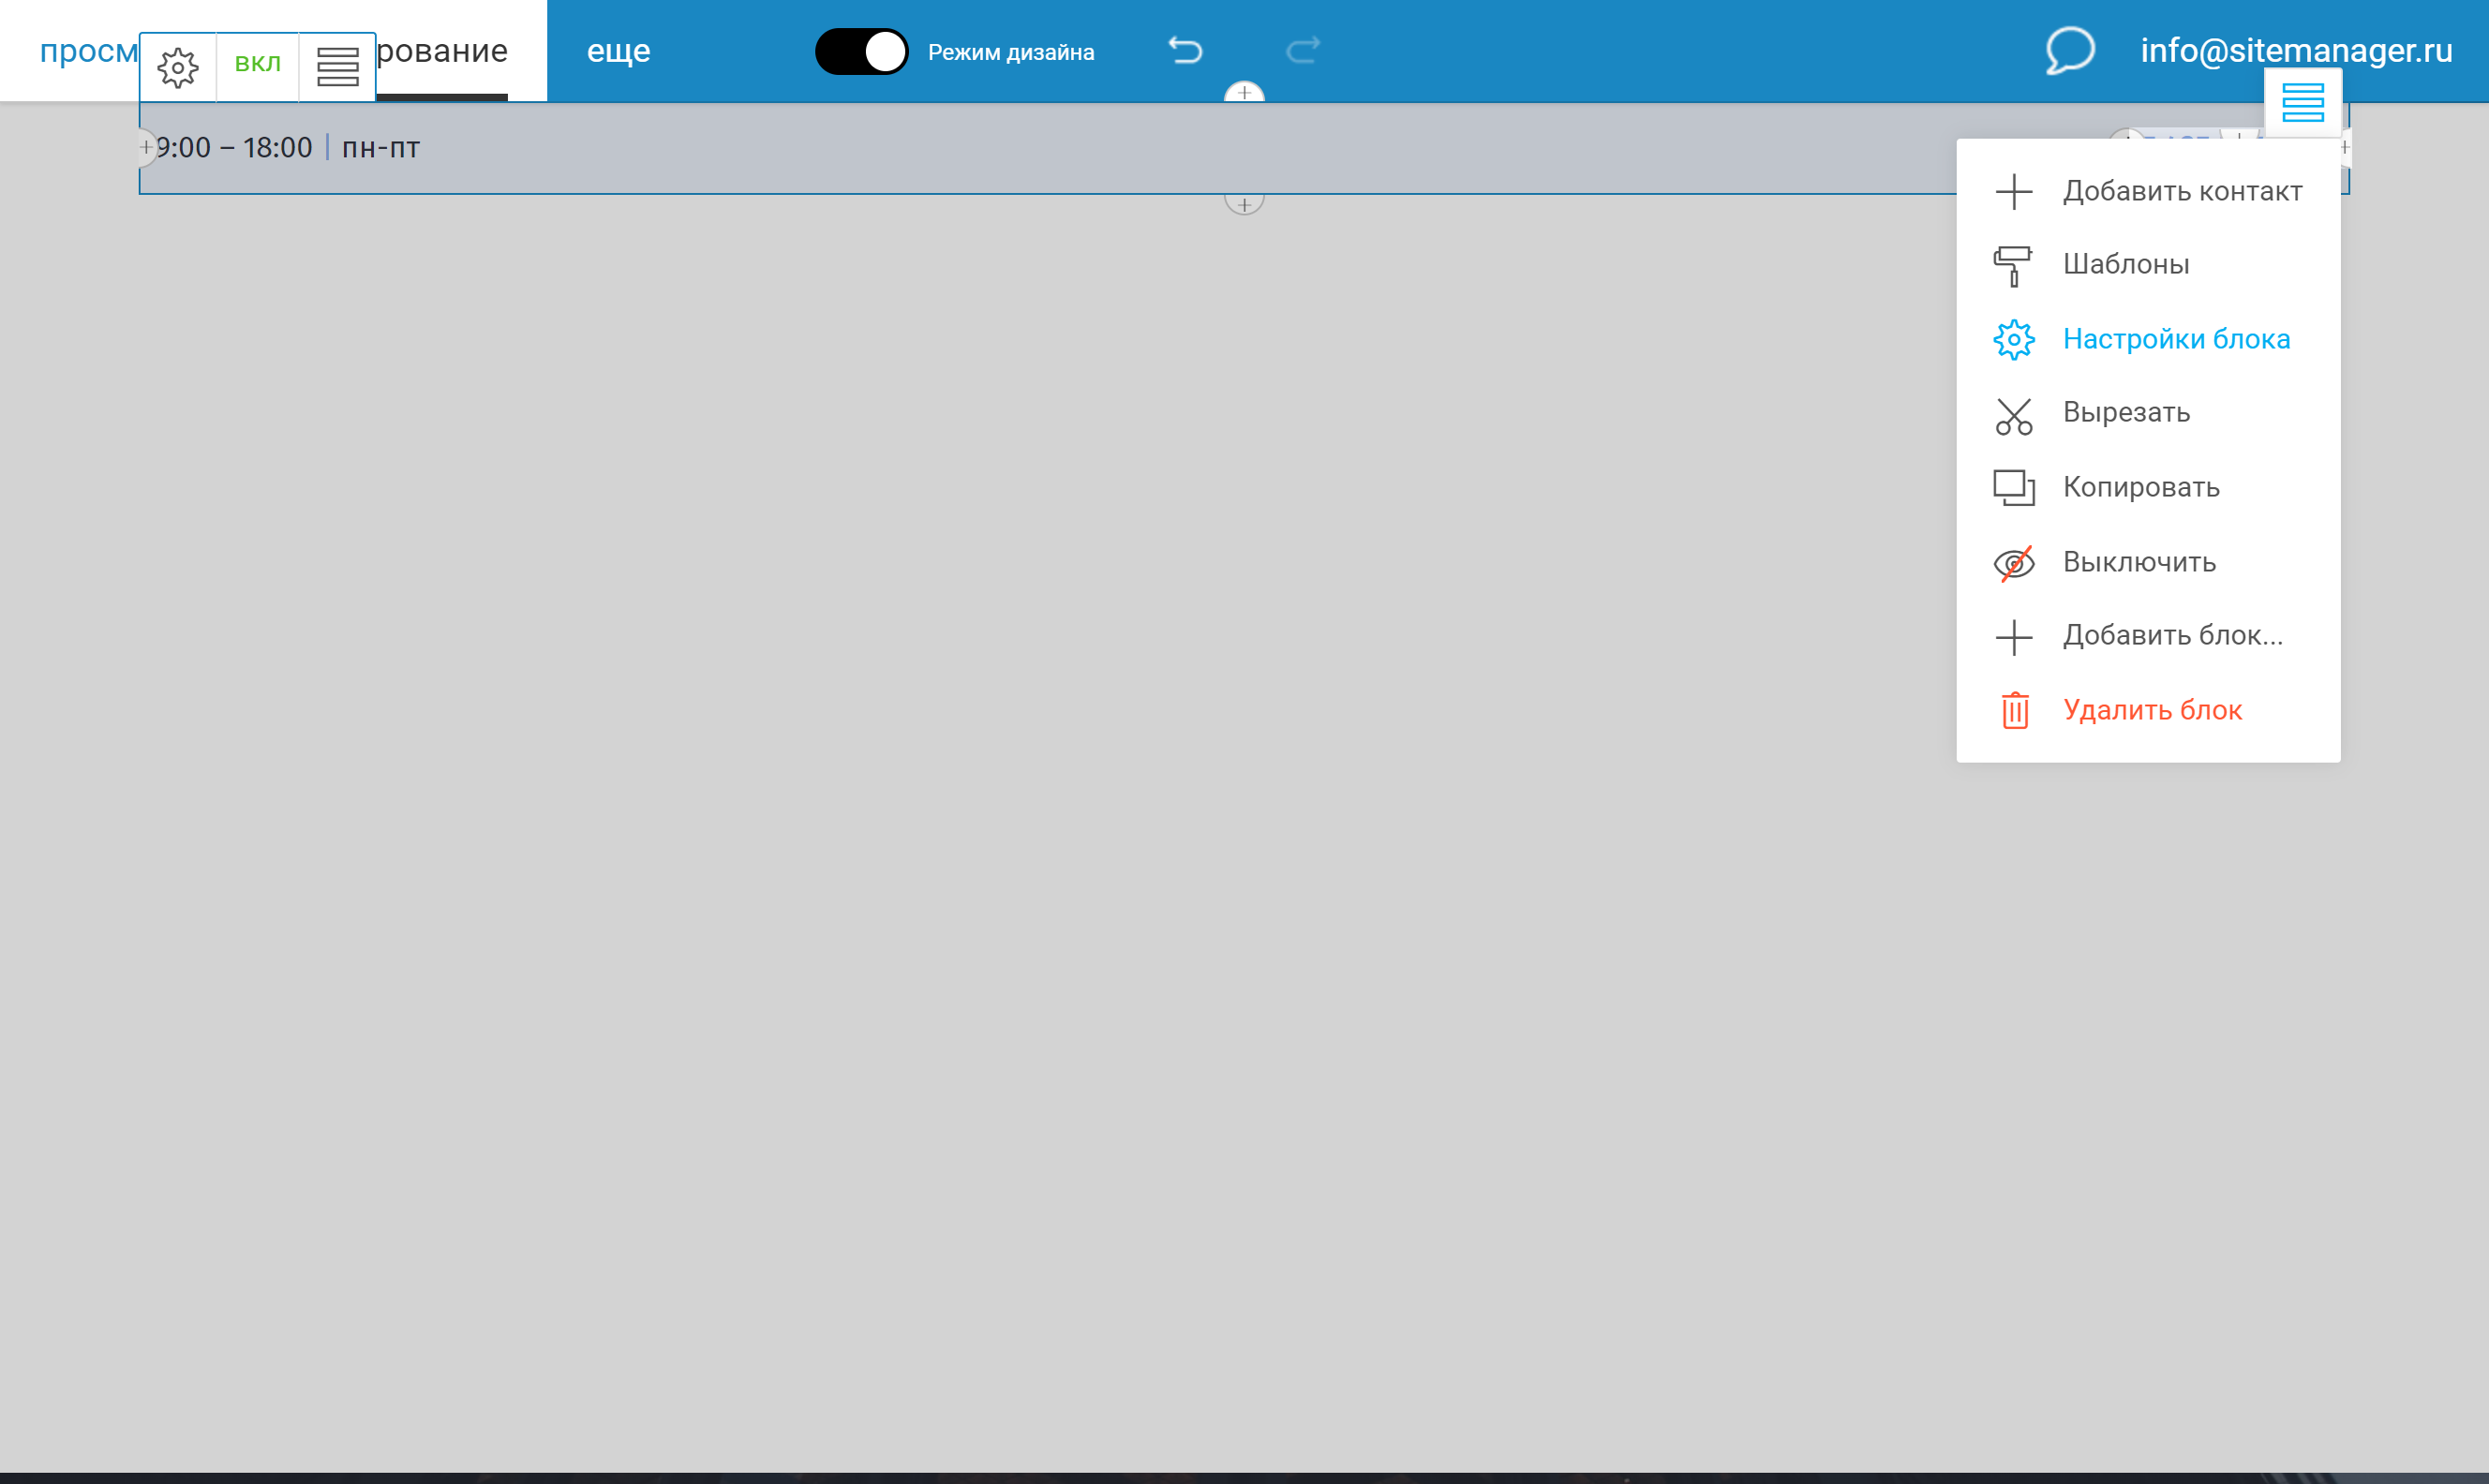Open the block list menu icon

click(337, 67)
